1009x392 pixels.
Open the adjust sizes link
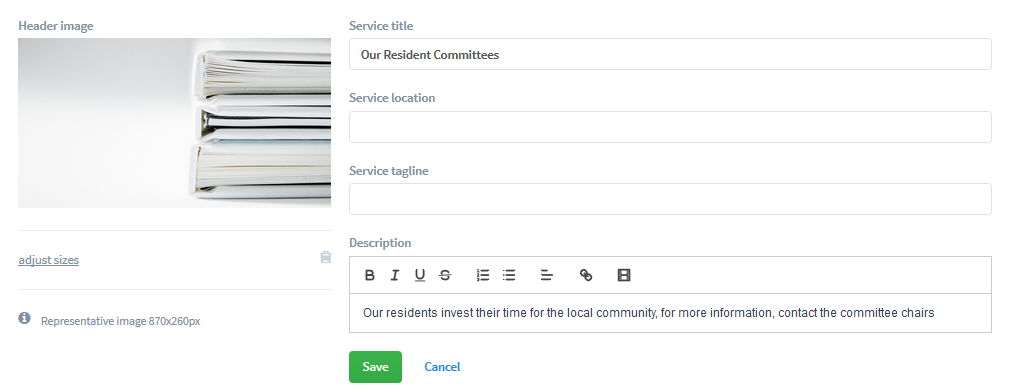click(x=49, y=260)
